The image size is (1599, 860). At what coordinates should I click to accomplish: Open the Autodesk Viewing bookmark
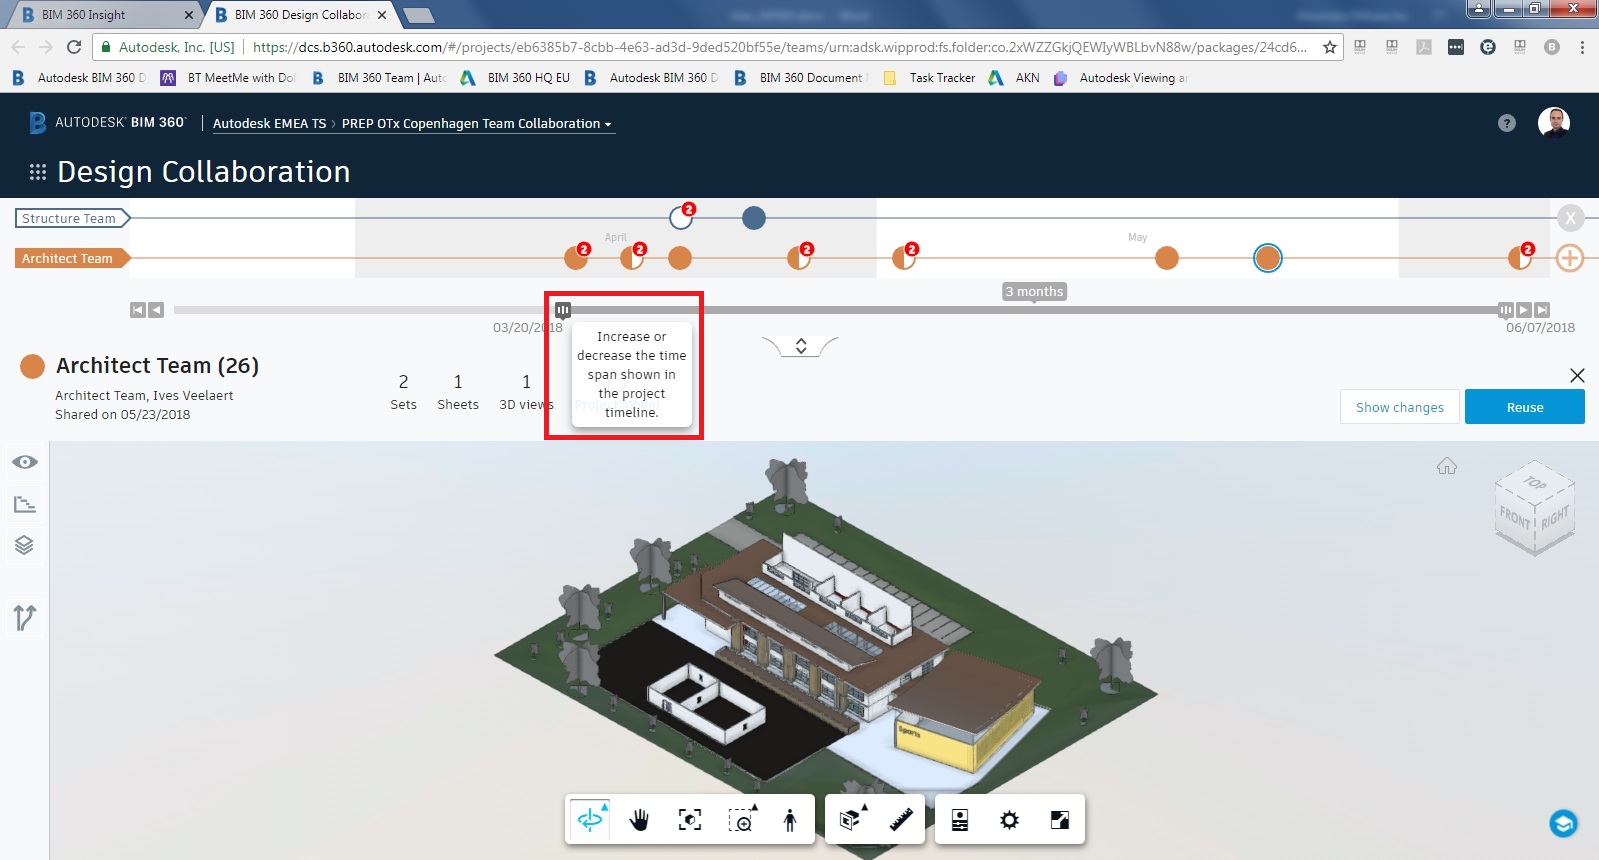click(1120, 78)
